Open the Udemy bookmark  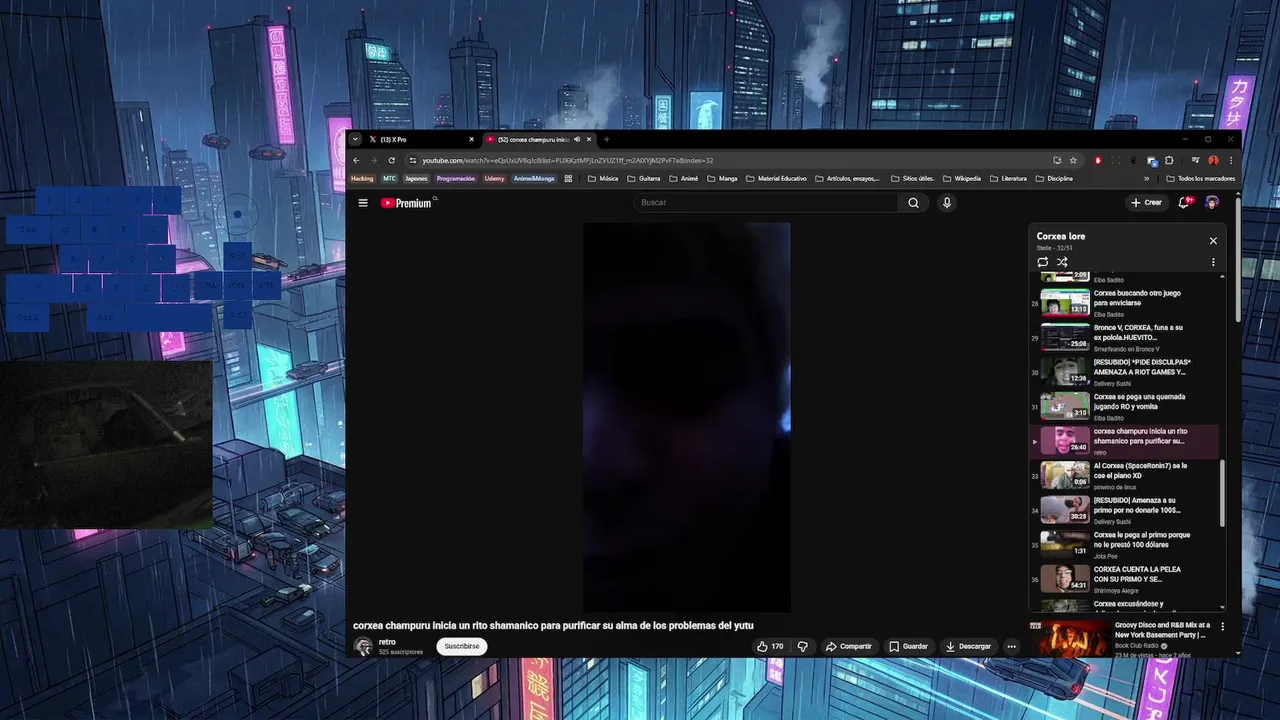pyautogui.click(x=494, y=179)
